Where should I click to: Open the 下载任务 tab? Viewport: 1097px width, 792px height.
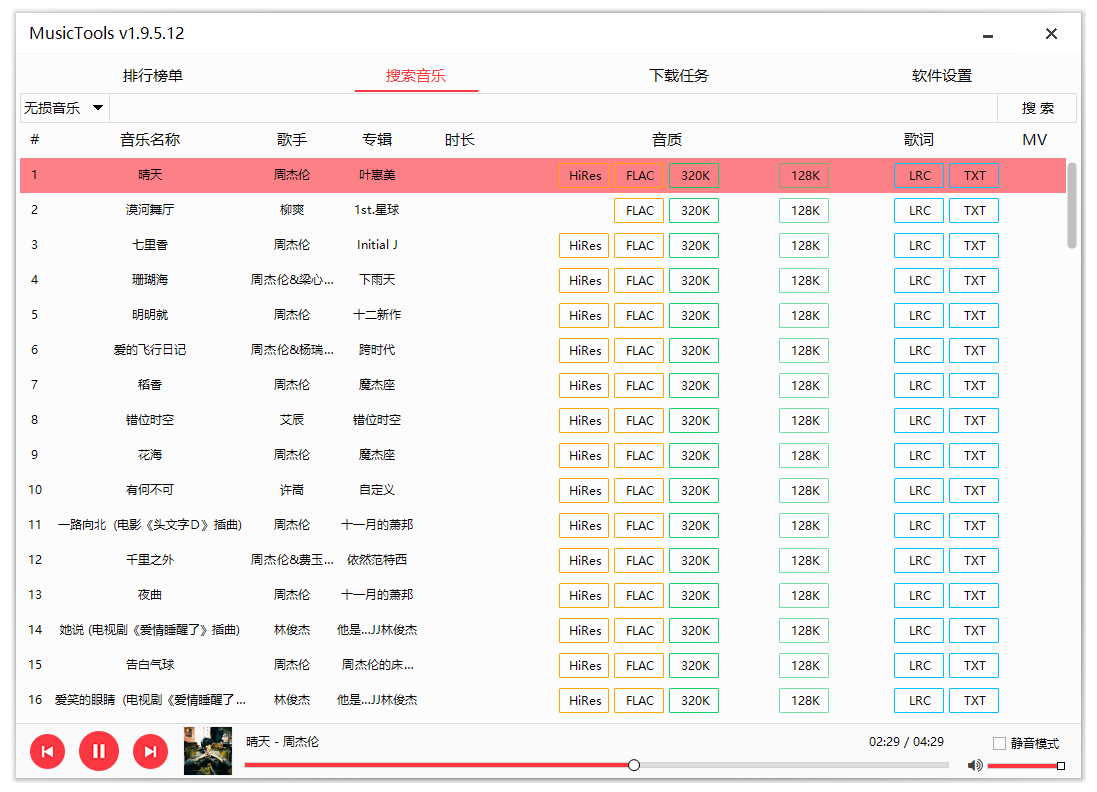pos(679,76)
